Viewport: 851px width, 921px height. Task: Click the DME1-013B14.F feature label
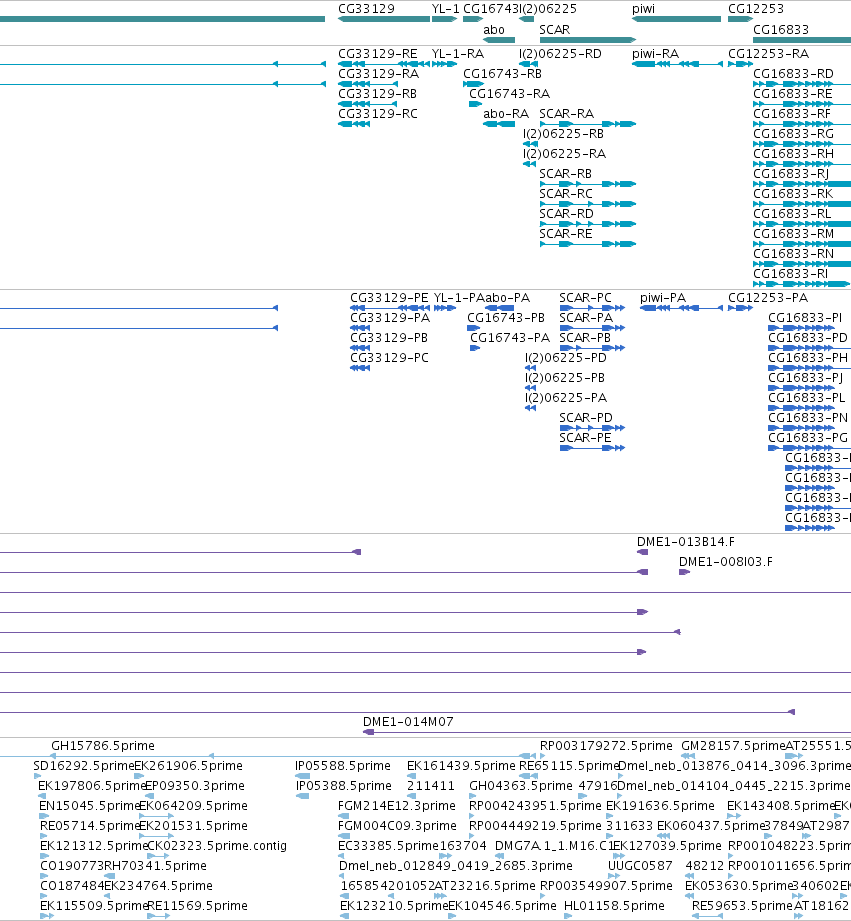[686, 542]
